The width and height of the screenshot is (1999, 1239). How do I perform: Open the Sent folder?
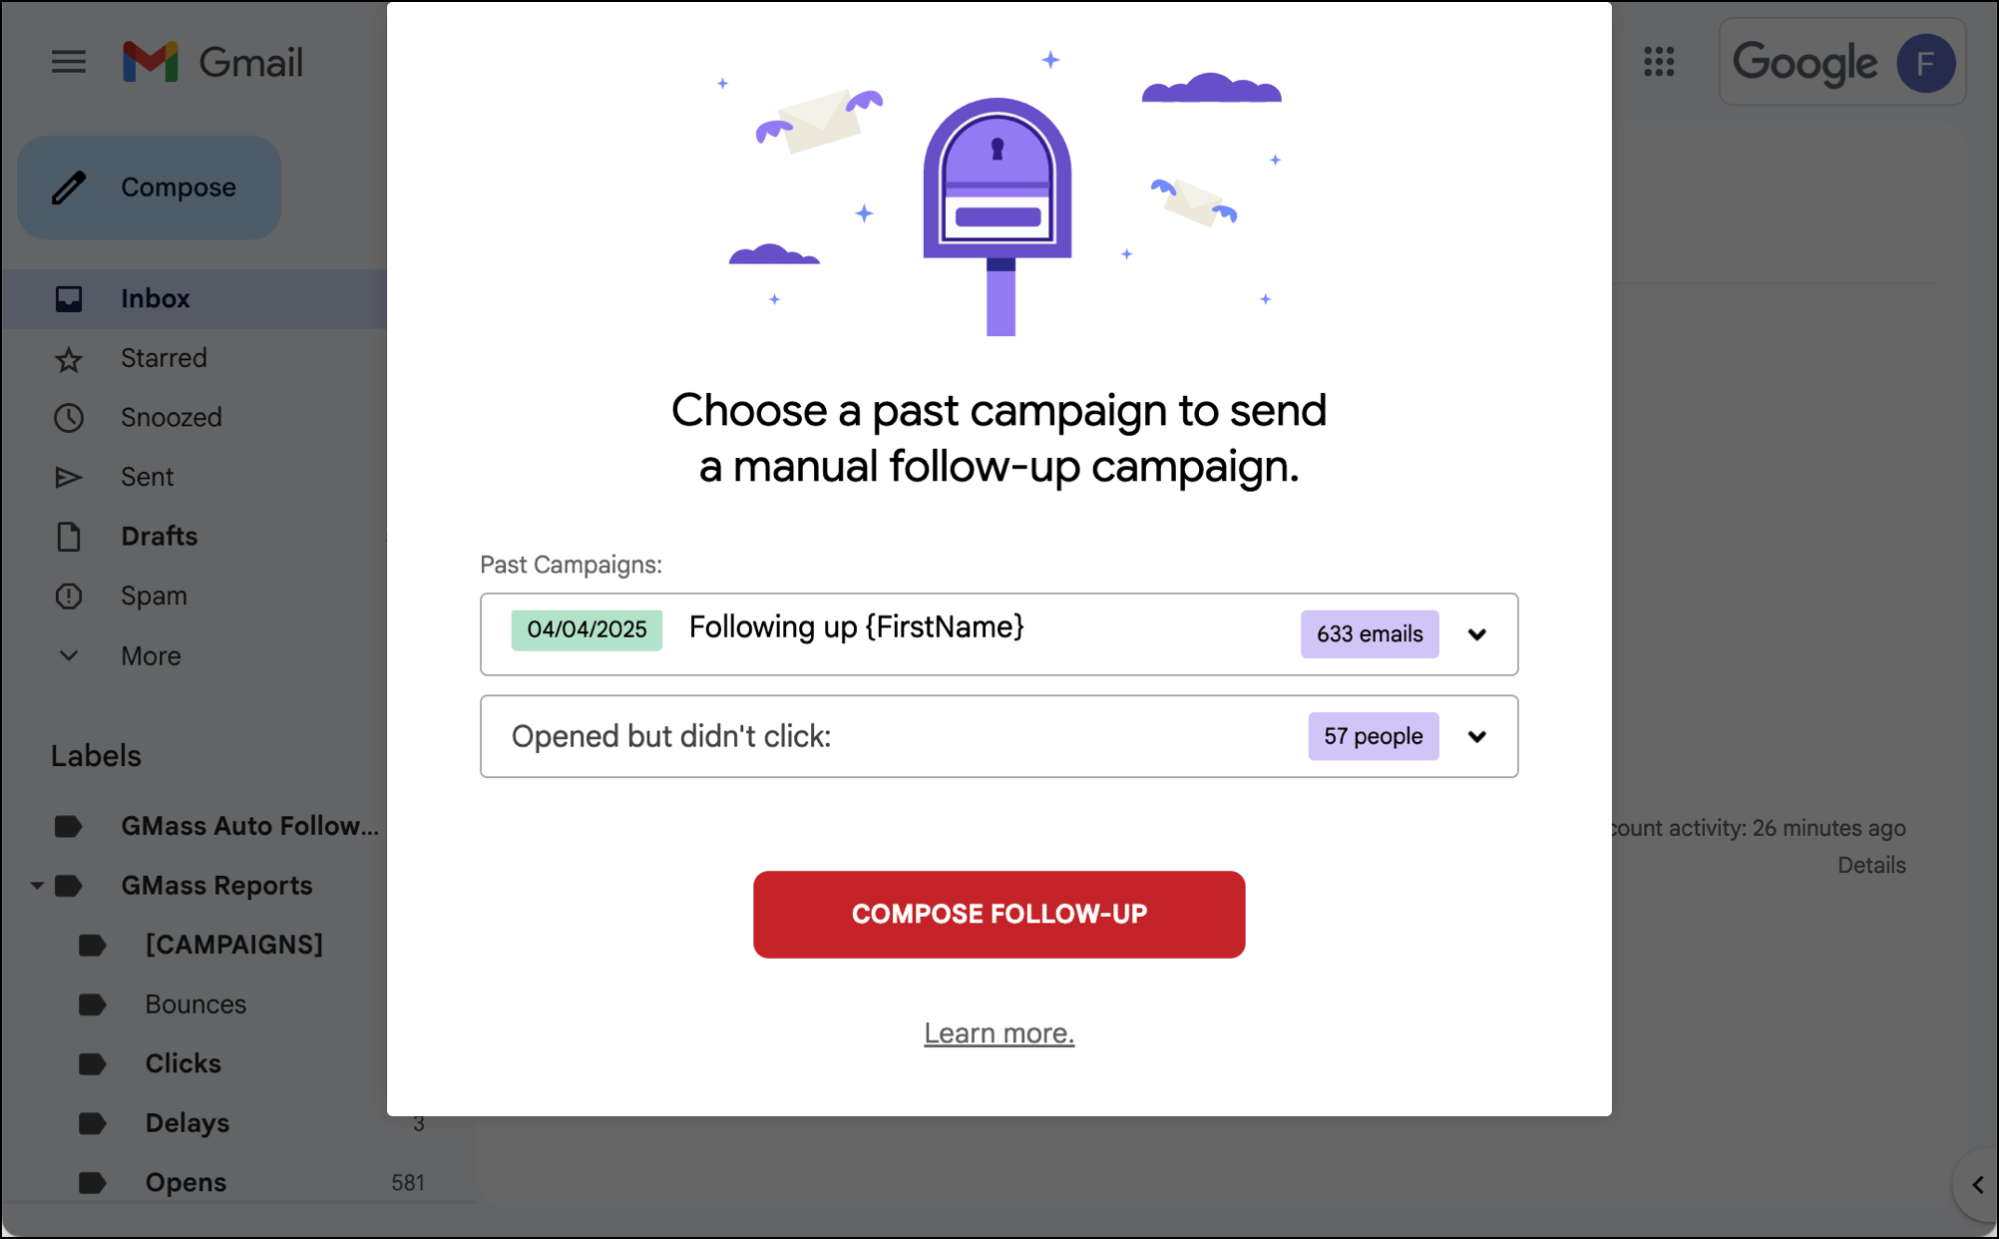(x=147, y=477)
